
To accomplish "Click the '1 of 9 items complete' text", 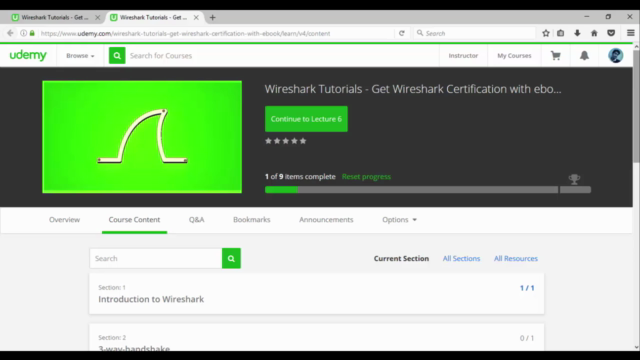I will pyautogui.click(x=300, y=177).
